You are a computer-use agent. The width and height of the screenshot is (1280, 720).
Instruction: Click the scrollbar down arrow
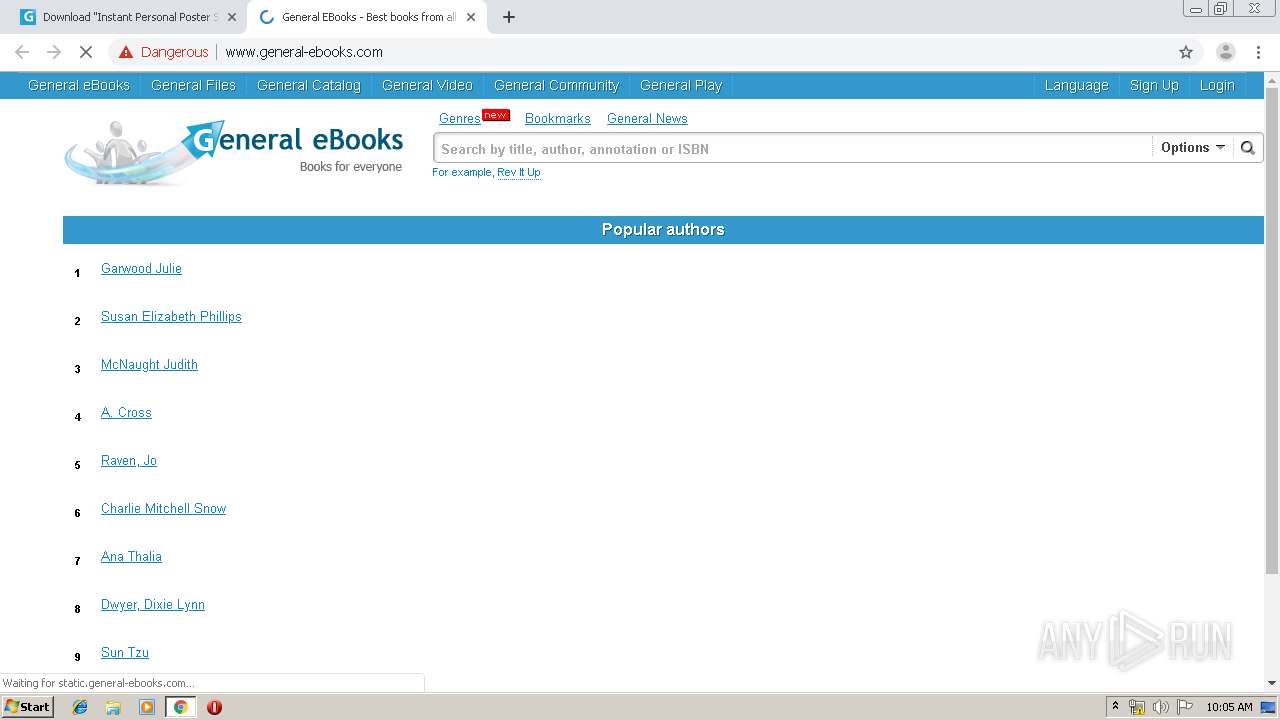coord(1272,683)
